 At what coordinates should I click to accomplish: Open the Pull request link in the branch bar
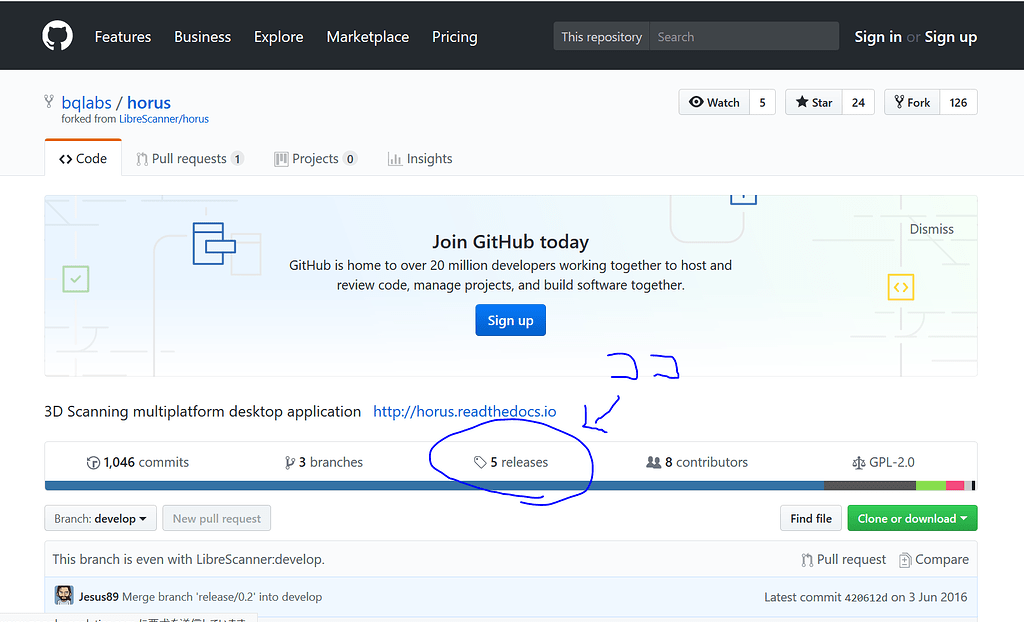pos(843,560)
